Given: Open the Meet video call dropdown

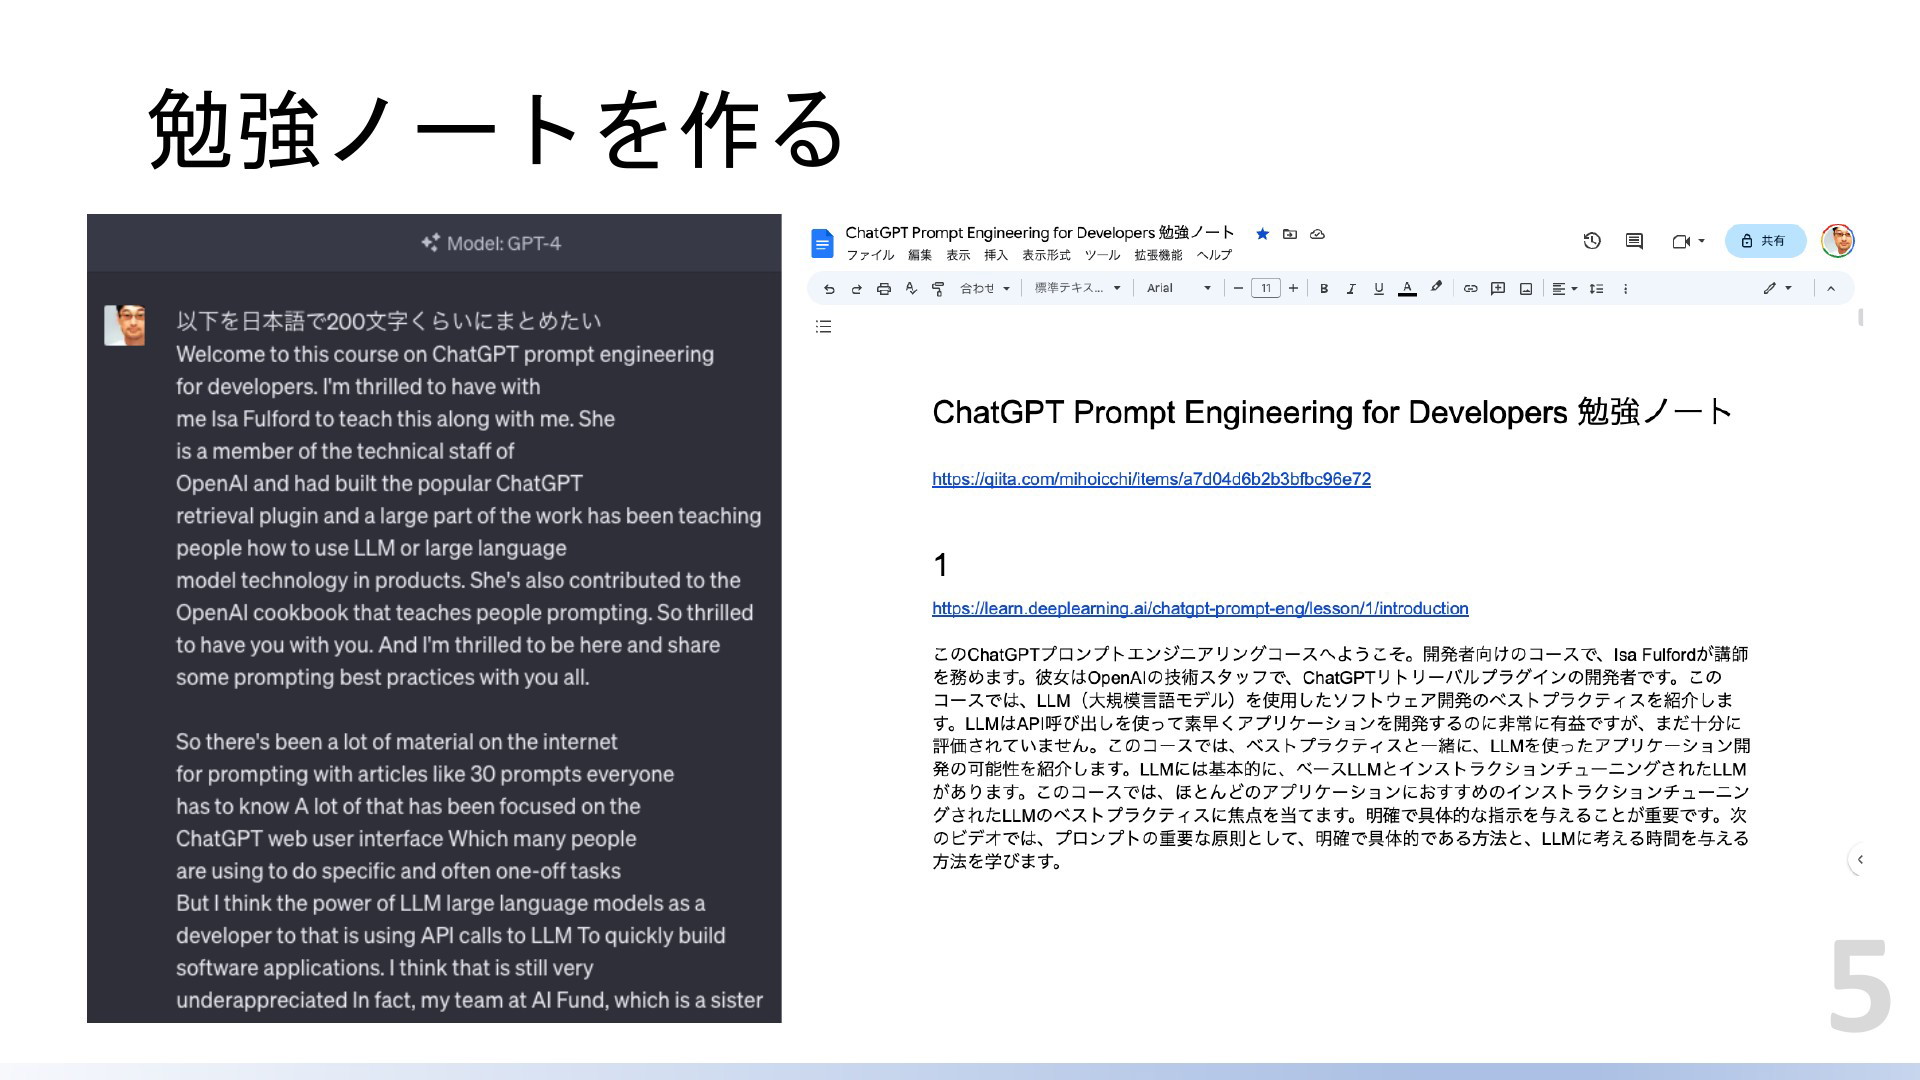Looking at the screenshot, I should tap(1688, 241).
